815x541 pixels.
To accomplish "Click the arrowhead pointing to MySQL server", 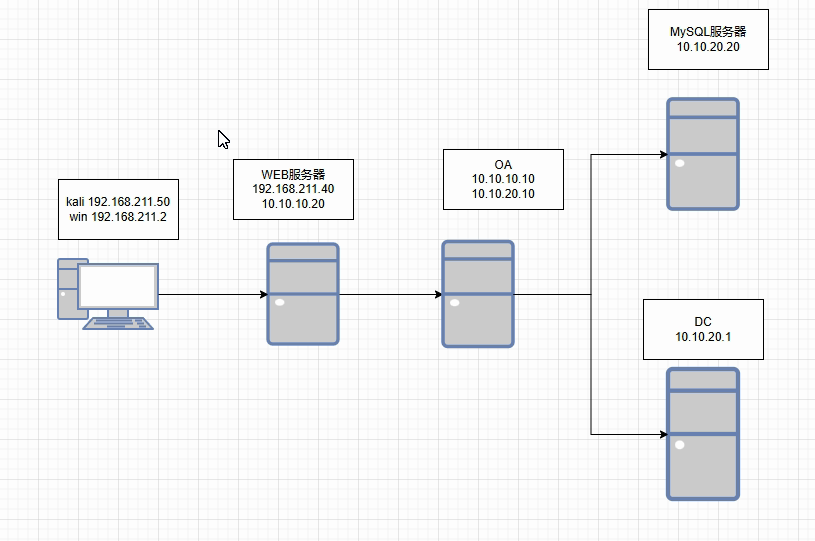I will pyautogui.click(x=662, y=155).
